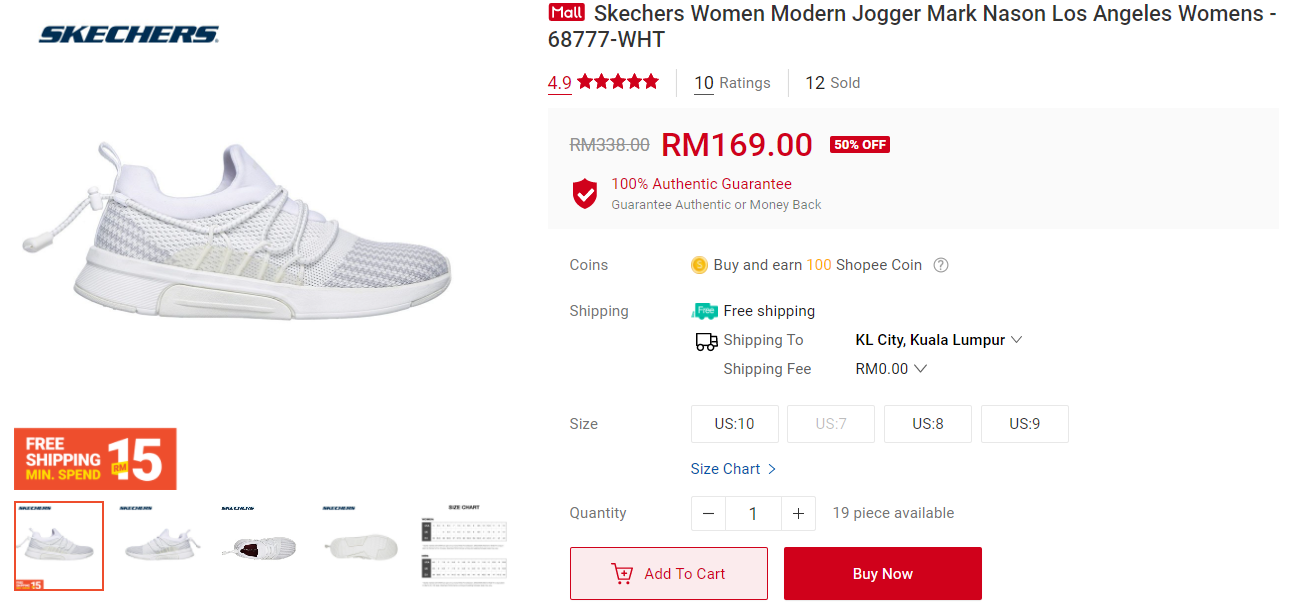Screen dimensions: 1289x606
Task: Click the coin help question mark icon
Action: 940,265
